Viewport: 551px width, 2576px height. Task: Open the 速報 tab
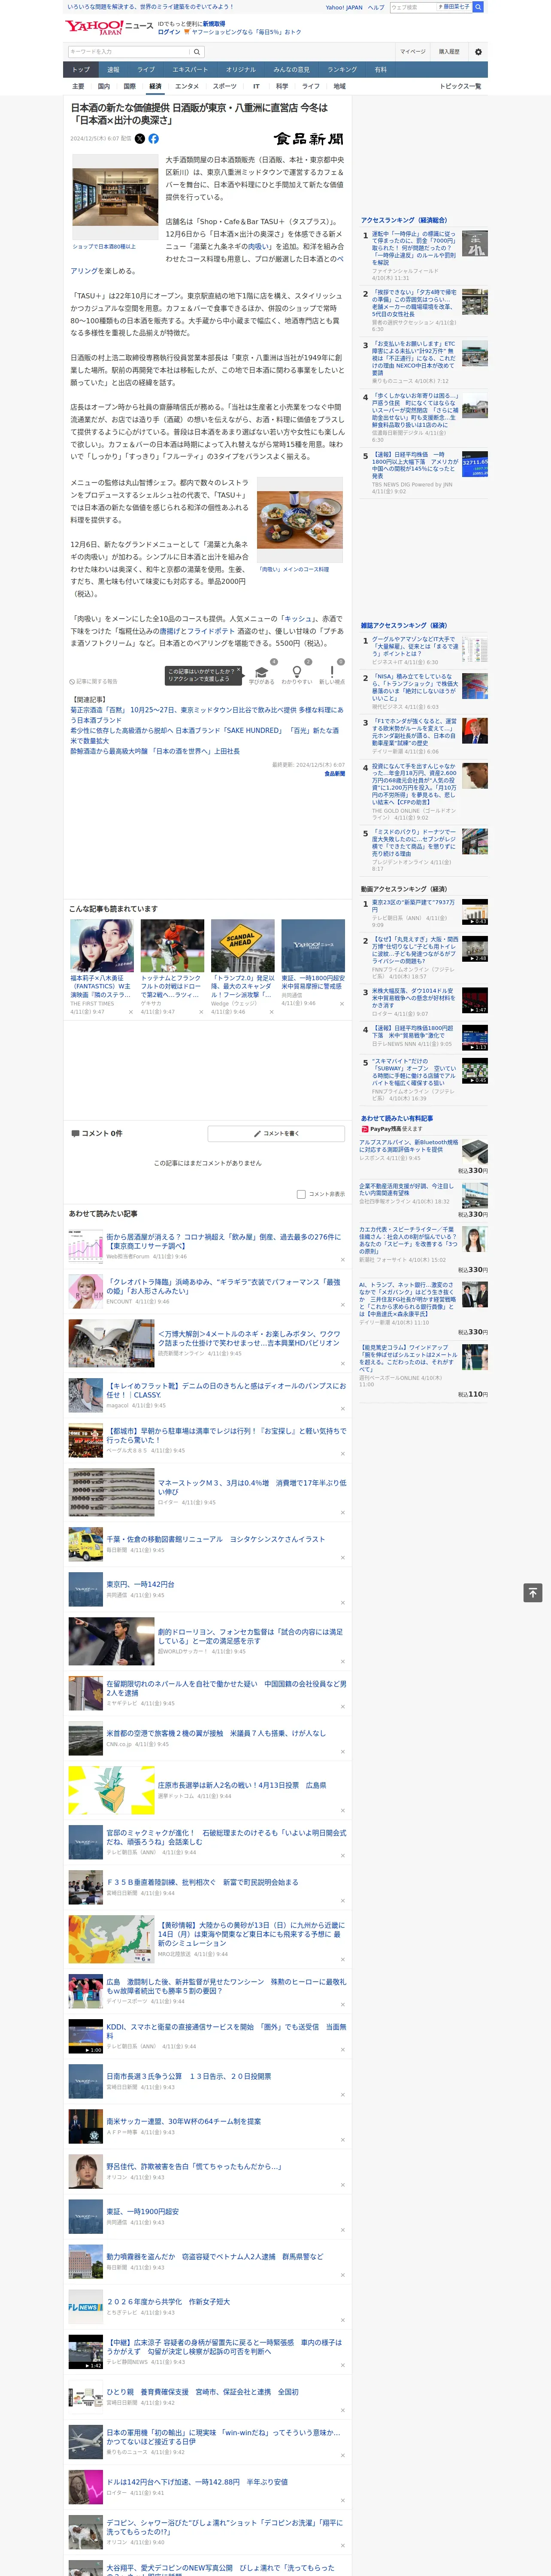click(113, 70)
